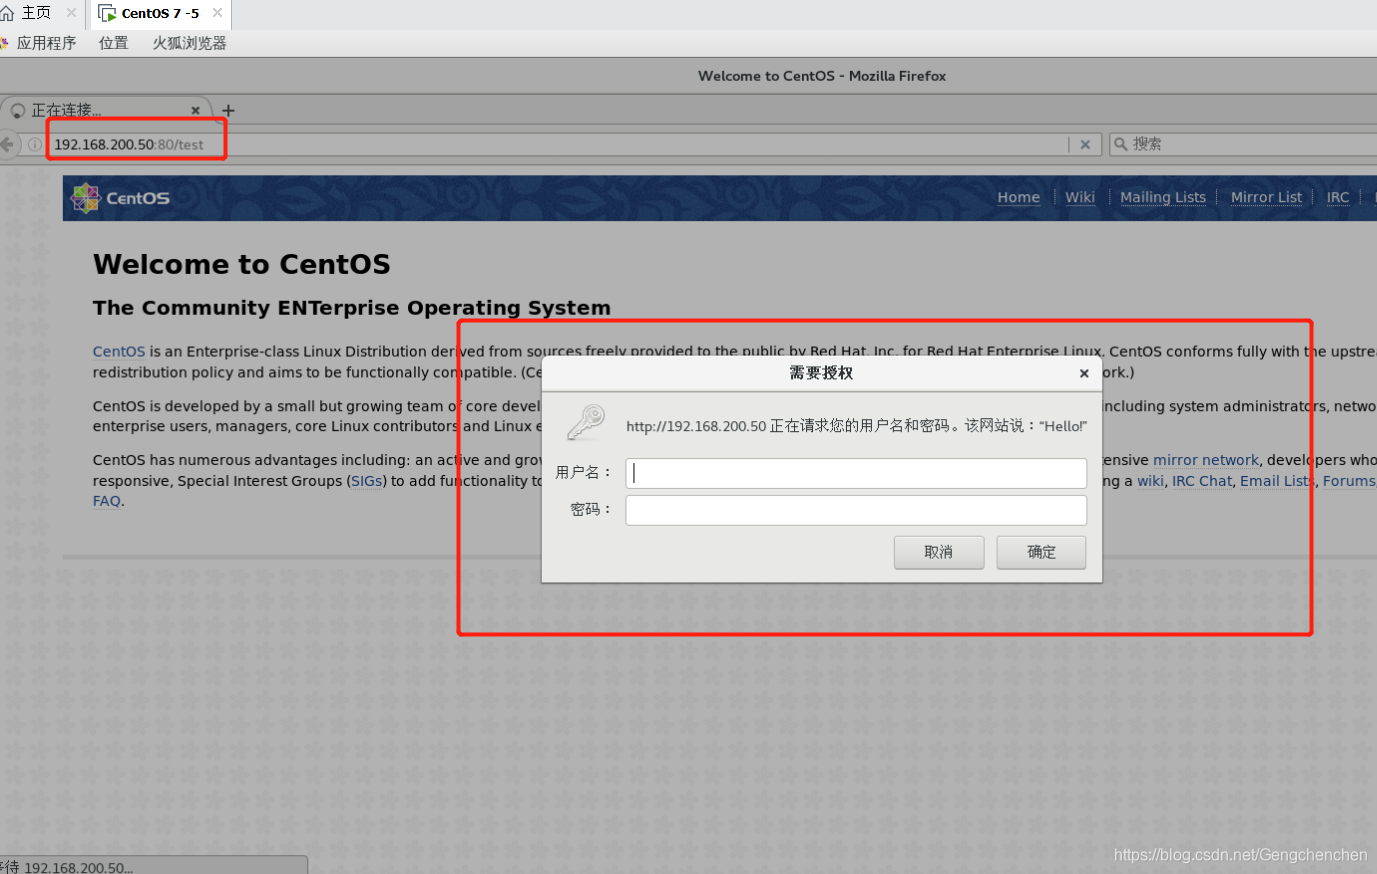Click the CentOS logo in page banner
Viewport: 1377px width, 874px height.
[x=120, y=198]
